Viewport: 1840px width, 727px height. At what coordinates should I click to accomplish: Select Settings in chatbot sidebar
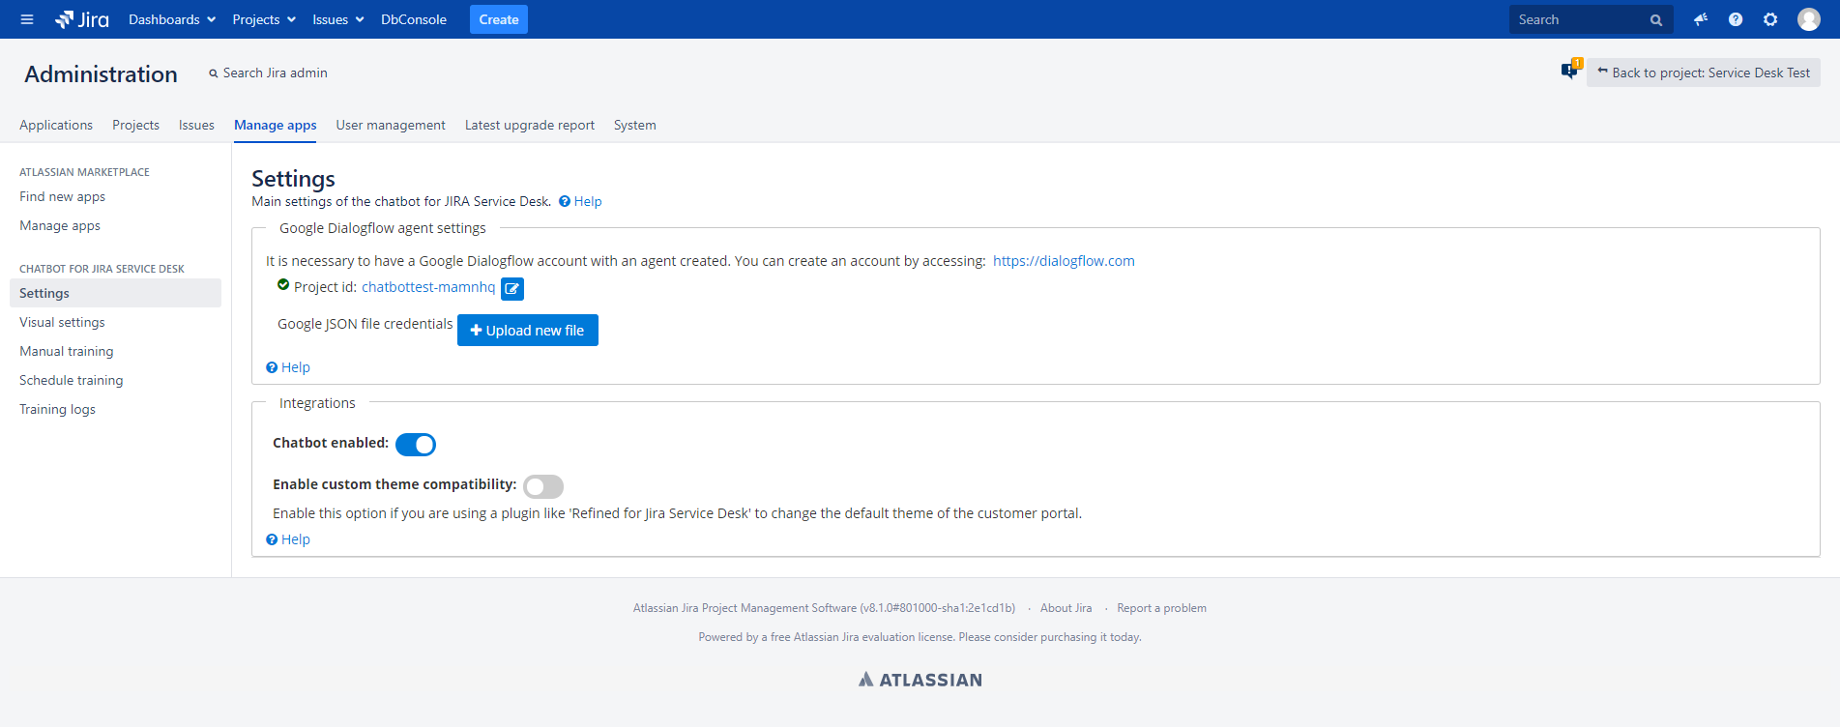[x=115, y=293]
